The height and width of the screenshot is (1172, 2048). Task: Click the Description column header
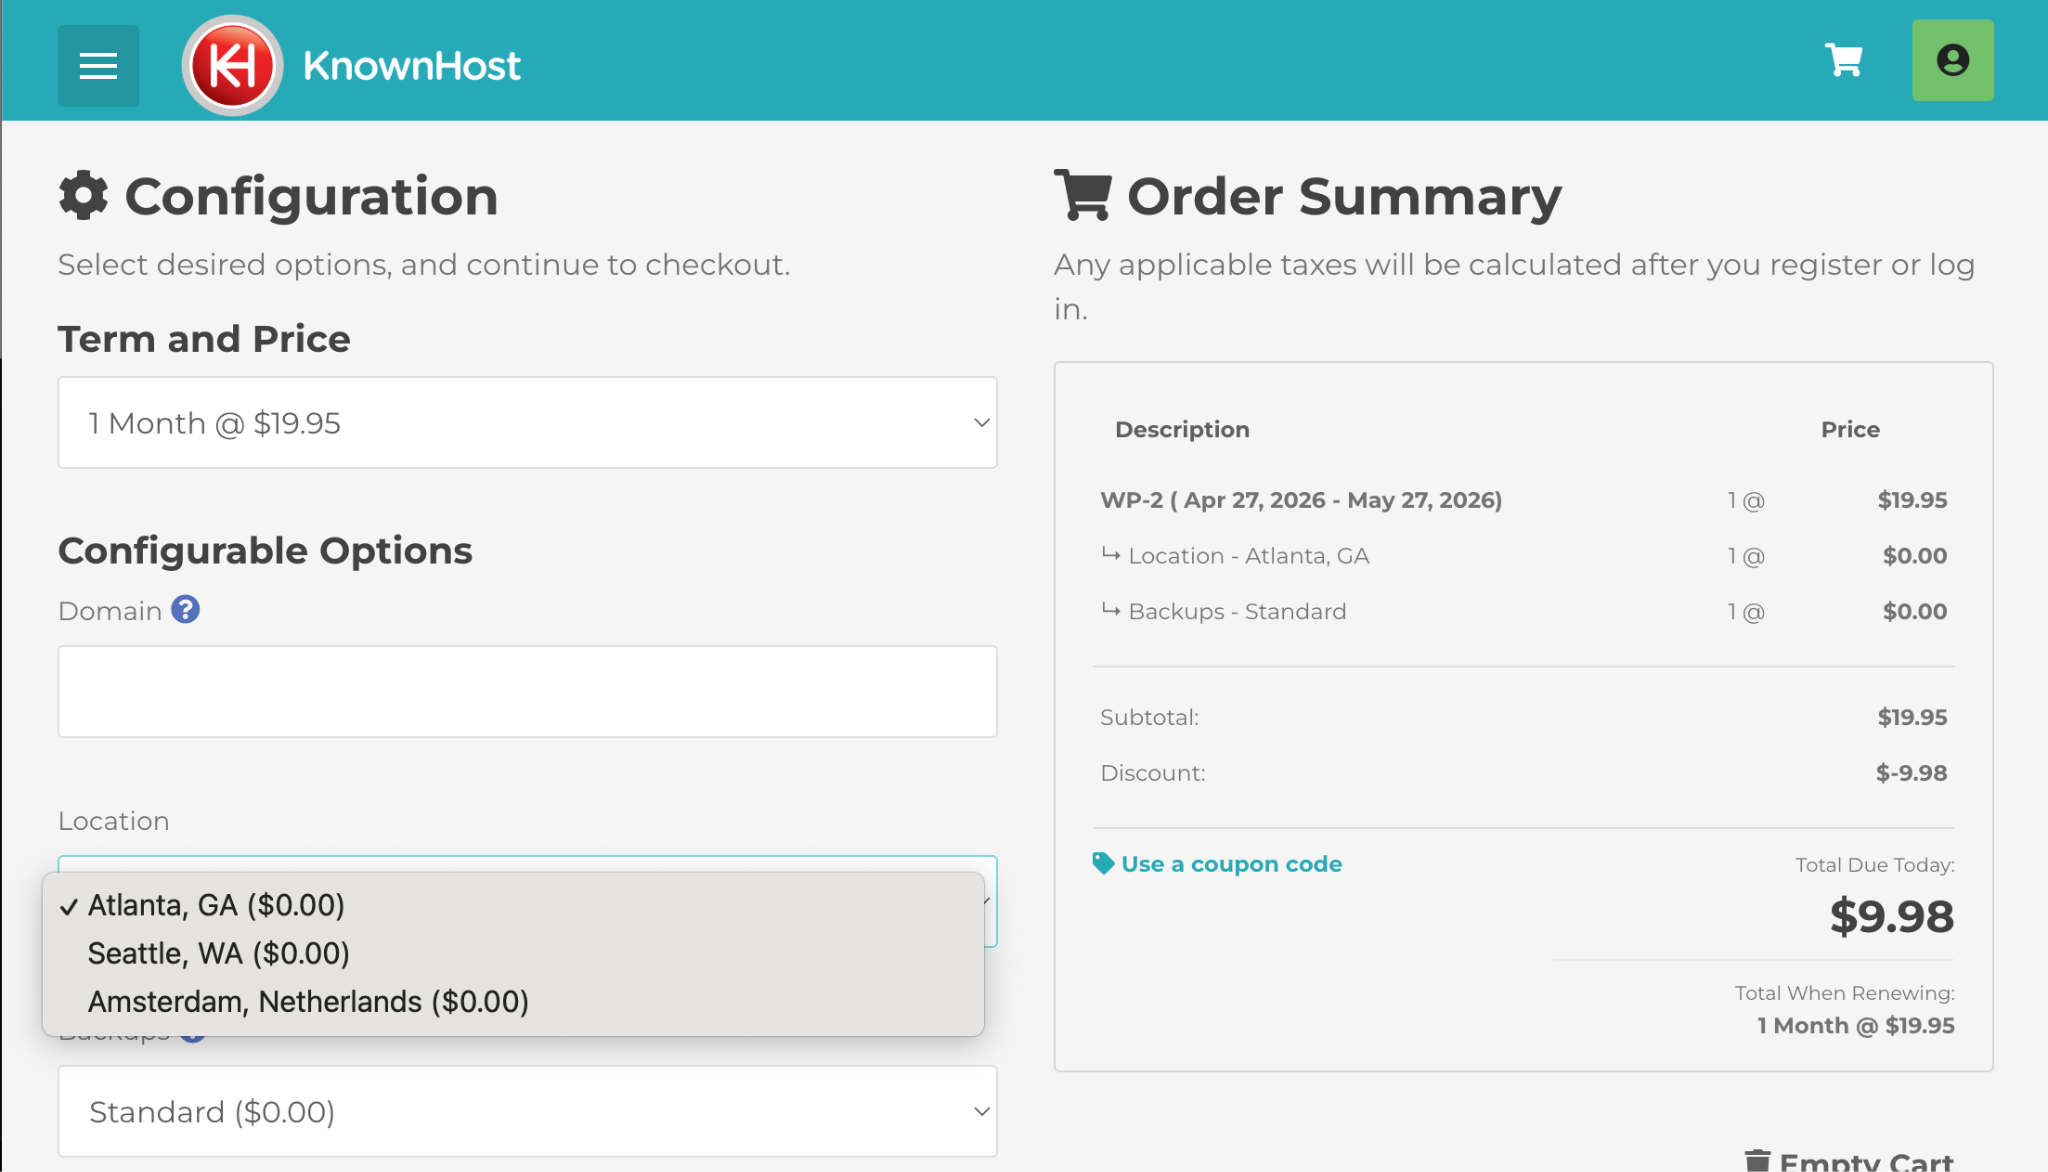pos(1182,429)
